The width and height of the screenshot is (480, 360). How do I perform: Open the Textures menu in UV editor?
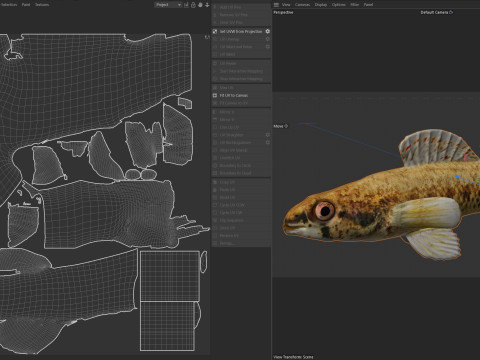click(x=42, y=5)
